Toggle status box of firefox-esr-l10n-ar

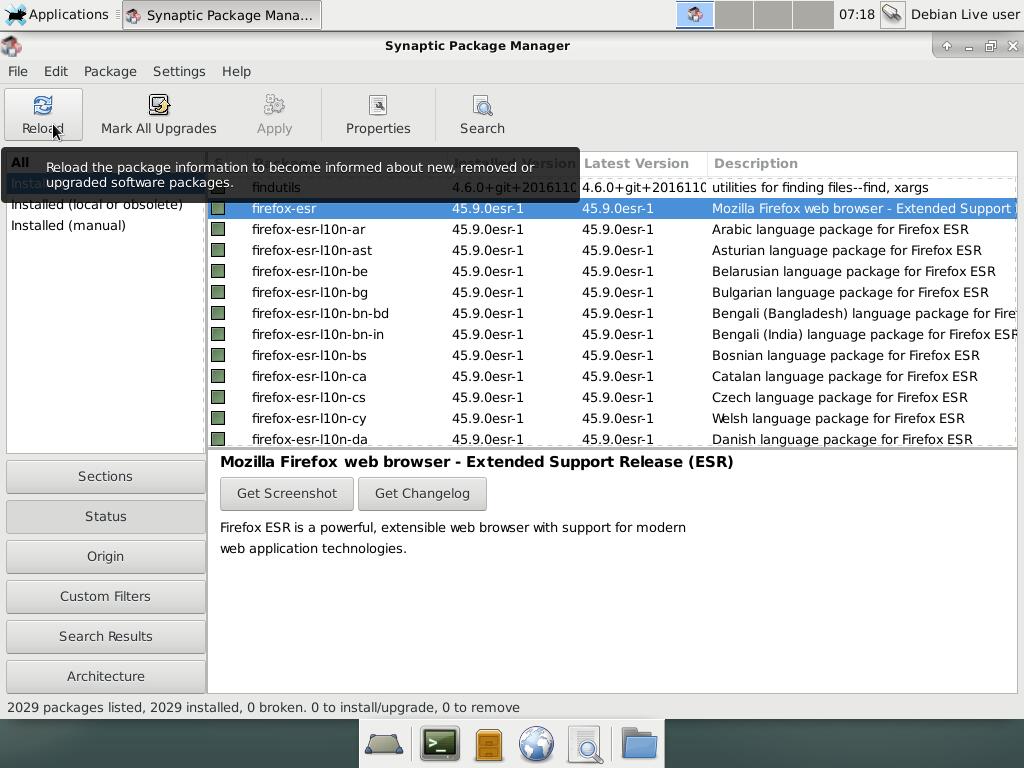218,229
